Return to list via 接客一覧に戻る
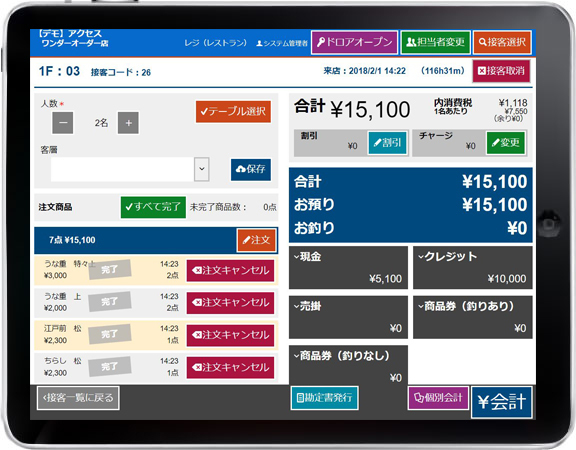 (x=78, y=398)
